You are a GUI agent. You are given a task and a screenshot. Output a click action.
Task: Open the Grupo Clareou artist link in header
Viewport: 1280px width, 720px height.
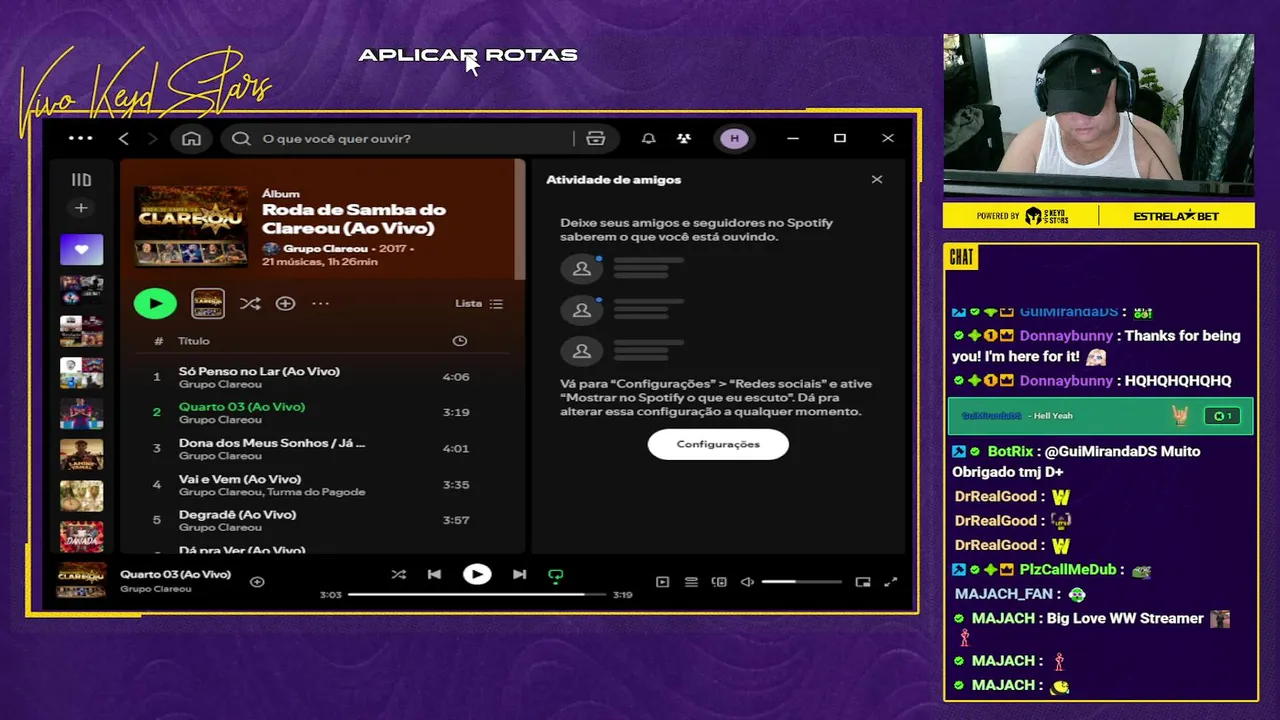(326, 248)
